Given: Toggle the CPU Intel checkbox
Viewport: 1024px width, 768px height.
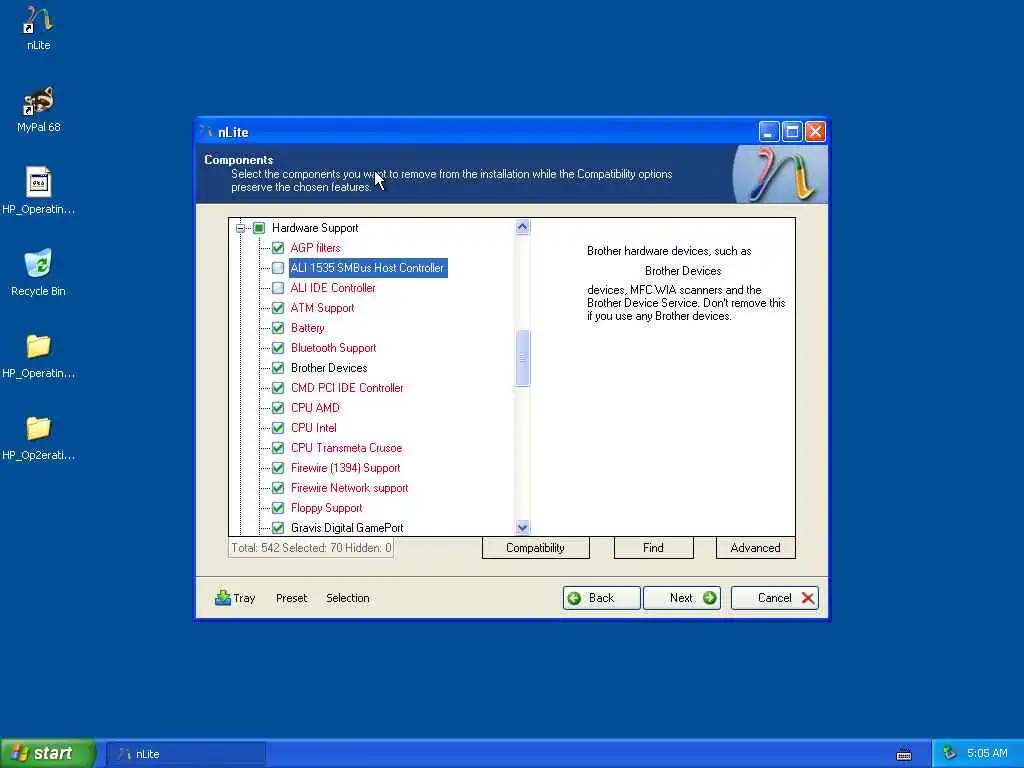Looking at the screenshot, I should (278, 428).
